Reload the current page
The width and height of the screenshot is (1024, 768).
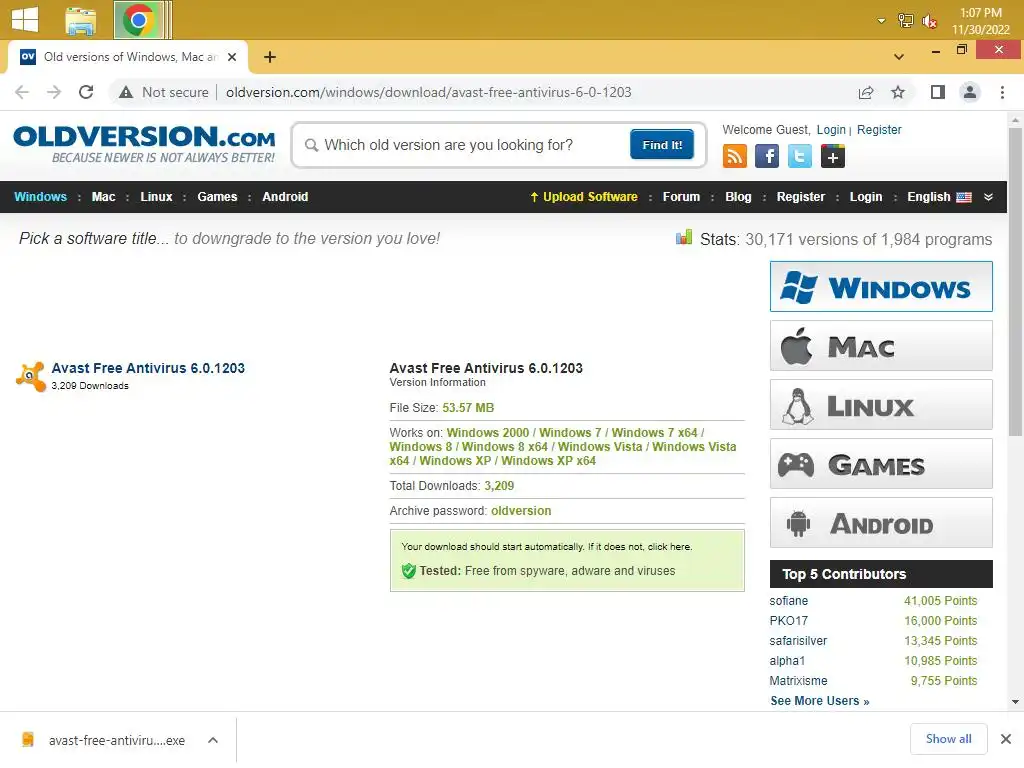tap(86, 92)
